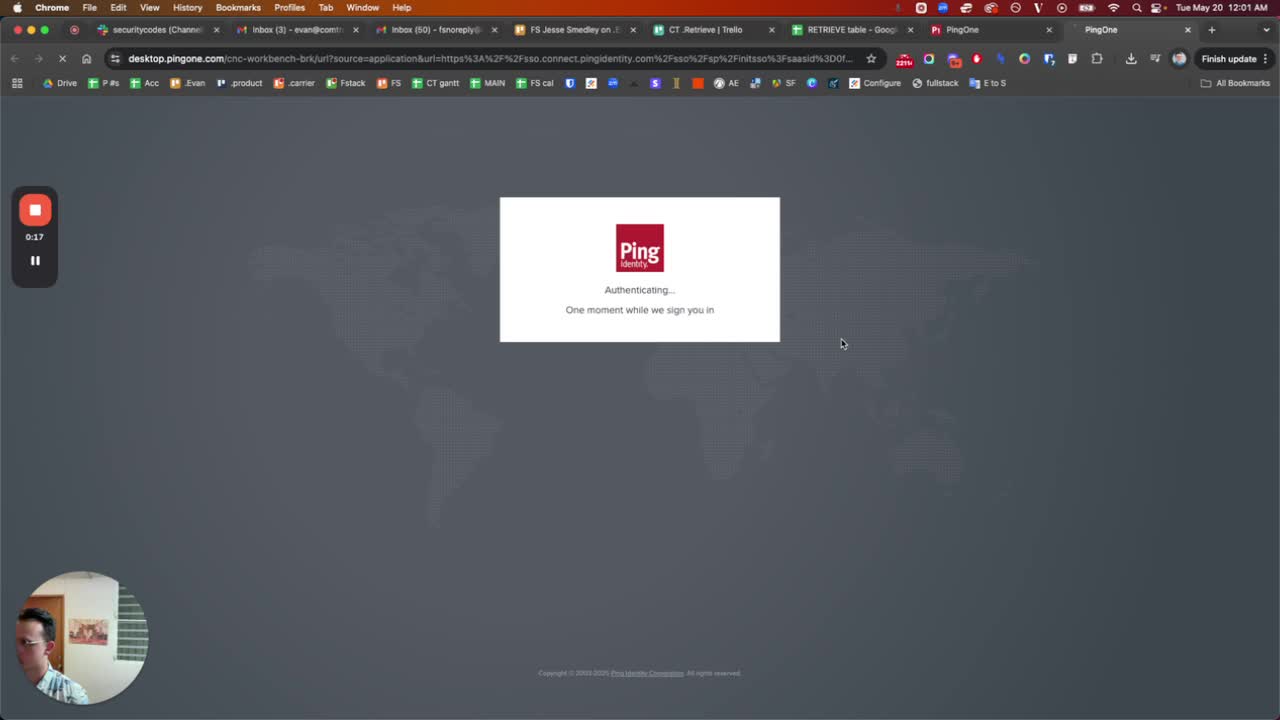
Task: Open the Profiles menu in menu bar
Action: click(289, 7)
